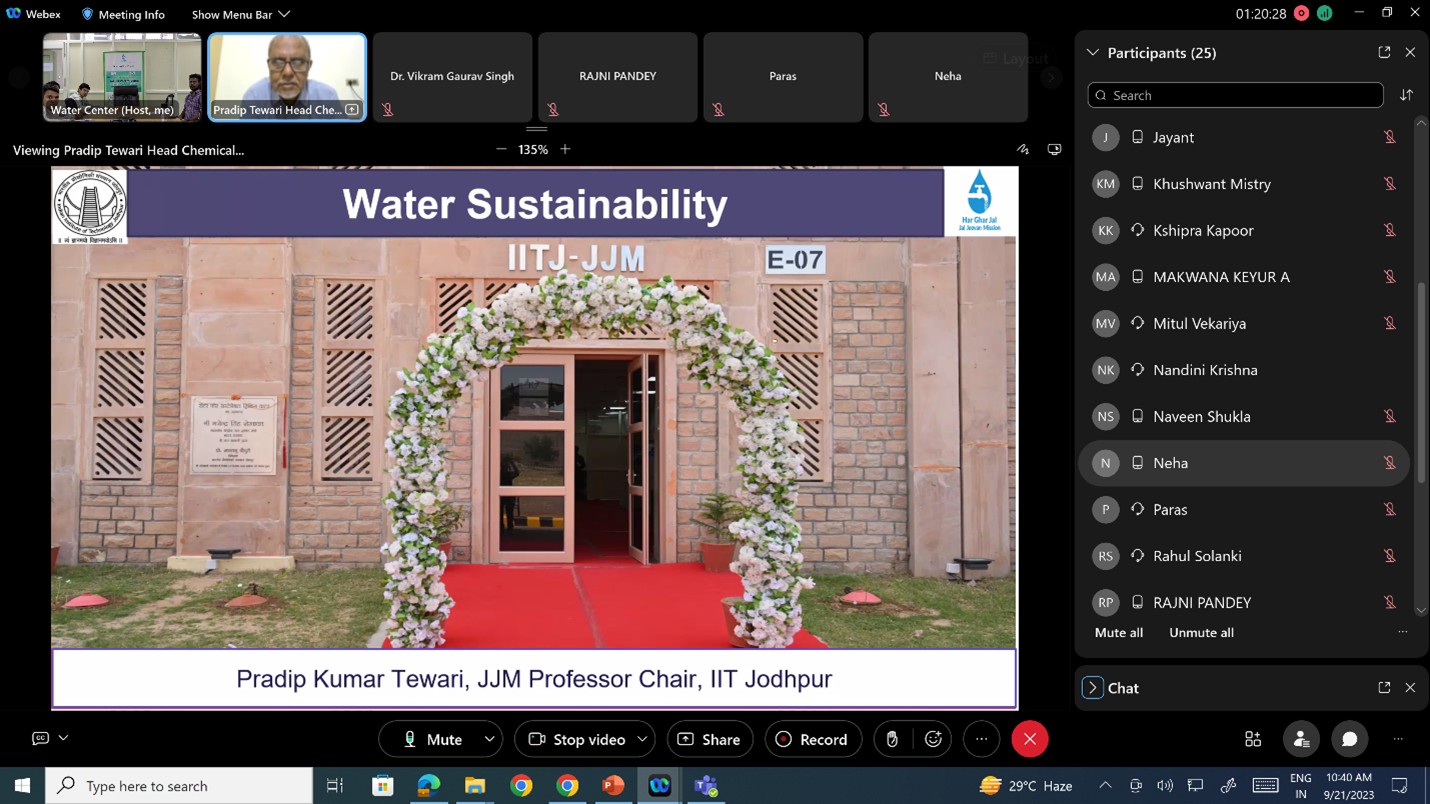Open the Chat bubble icon

pos(1349,739)
